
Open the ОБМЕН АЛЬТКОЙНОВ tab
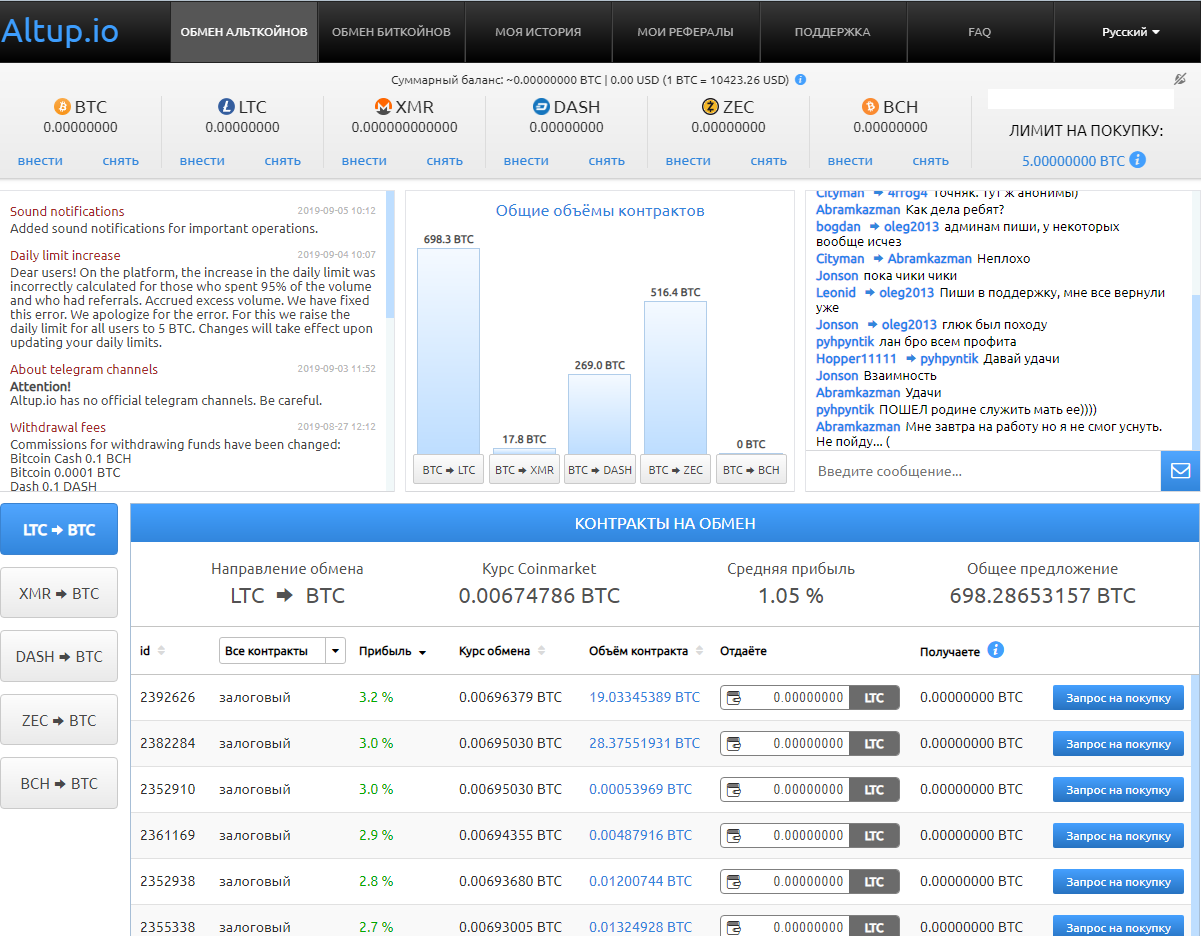click(244, 32)
